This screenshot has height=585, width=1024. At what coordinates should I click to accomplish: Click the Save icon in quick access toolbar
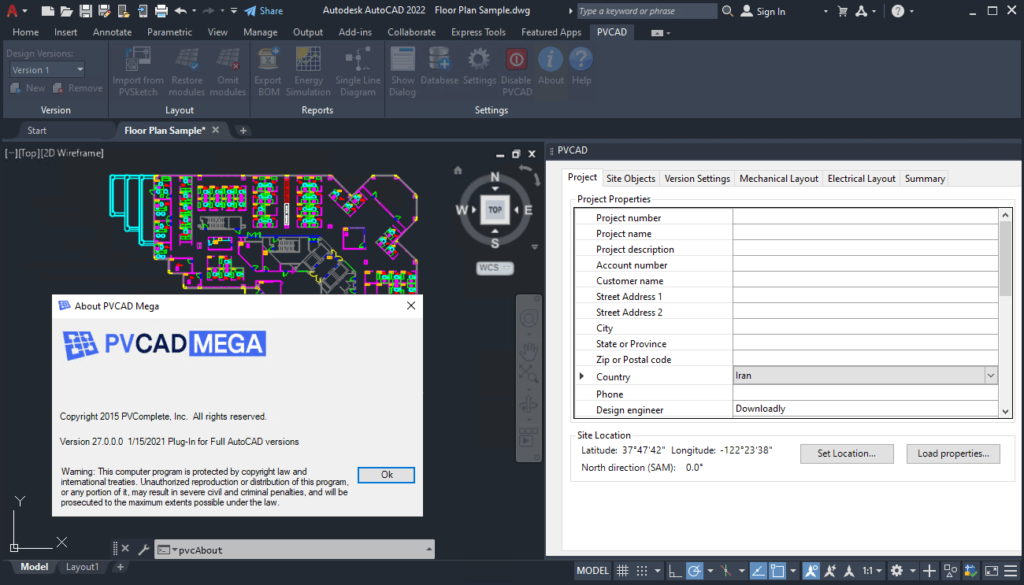point(86,11)
